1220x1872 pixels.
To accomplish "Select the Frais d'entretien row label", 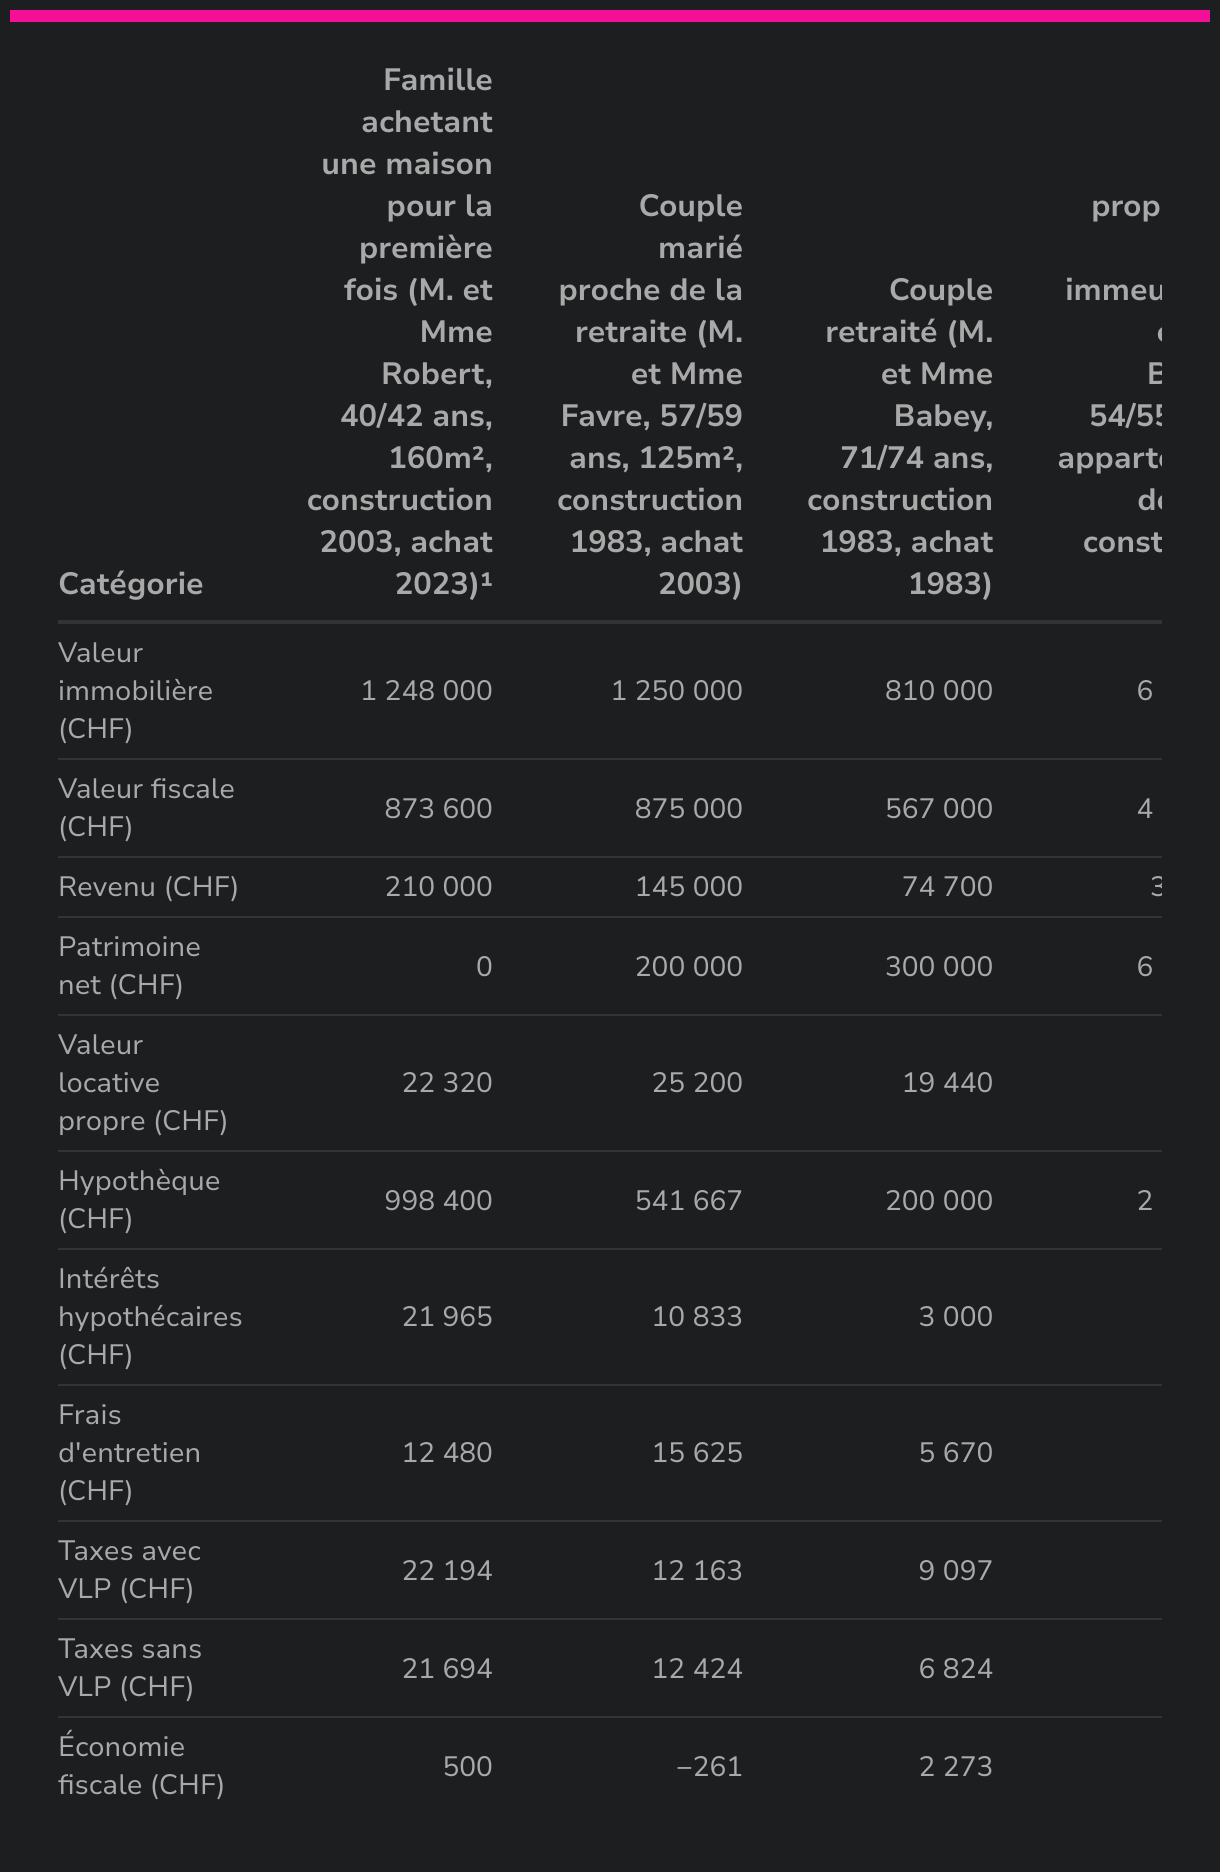I will pyautogui.click(x=129, y=1453).
